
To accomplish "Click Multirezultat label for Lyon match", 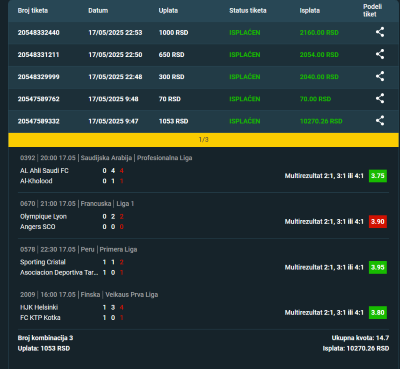I will point(324,222).
